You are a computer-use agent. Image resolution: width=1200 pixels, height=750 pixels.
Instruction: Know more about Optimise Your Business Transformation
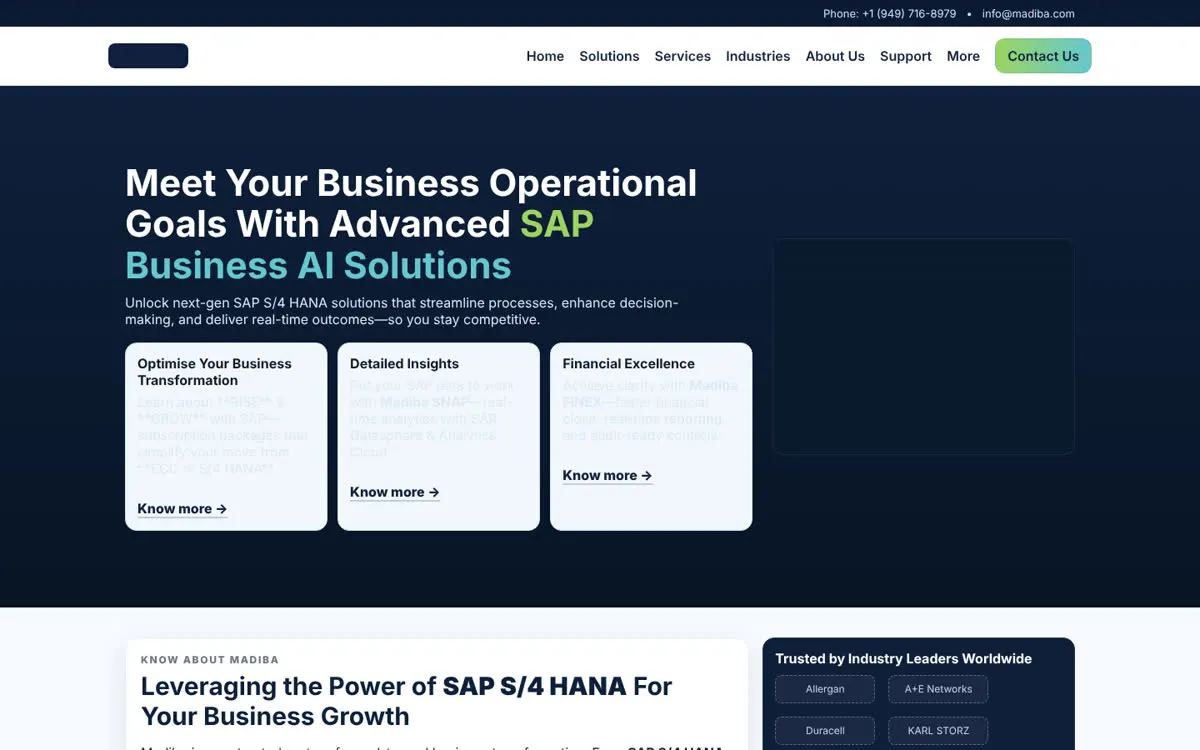tap(182, 509)
